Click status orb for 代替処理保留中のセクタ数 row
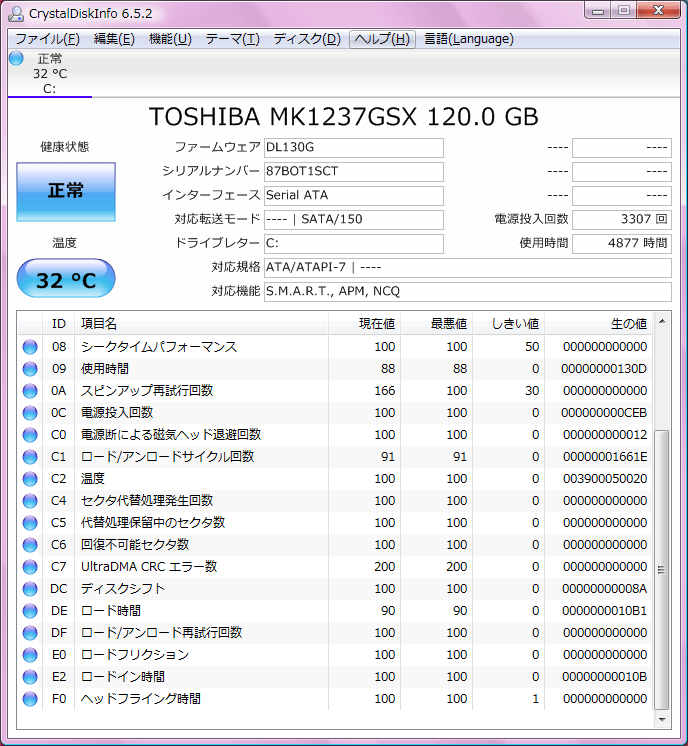Viewport: 688px width, 746px height. pos(30,522)
